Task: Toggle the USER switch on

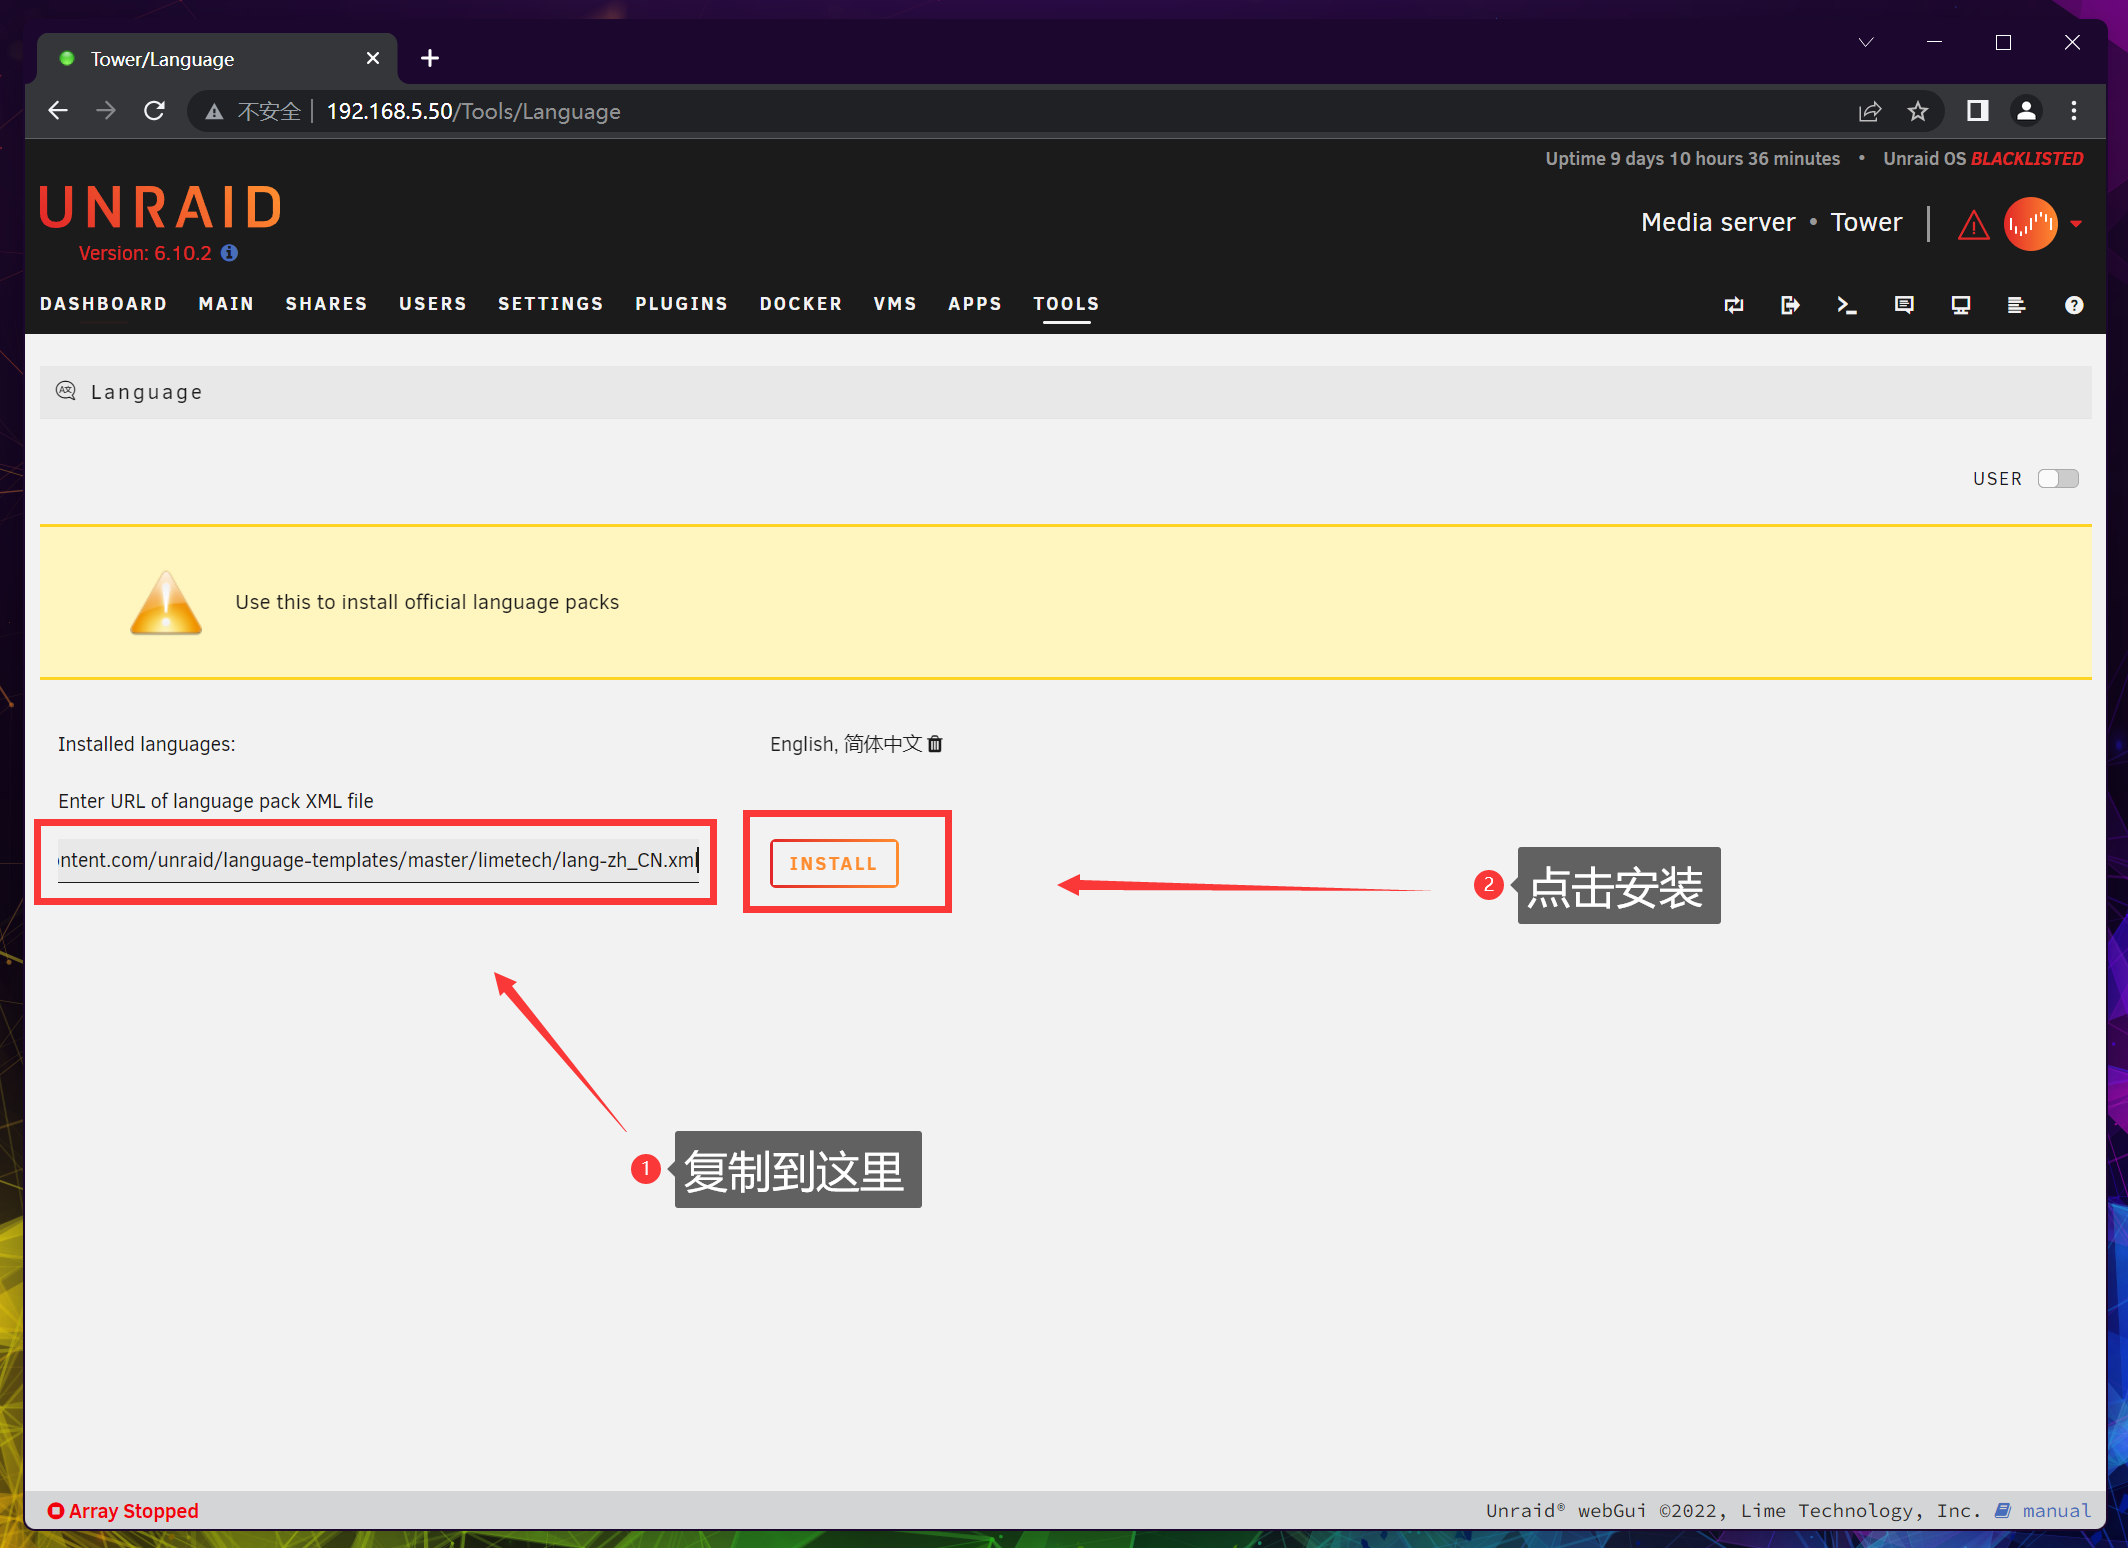Action: (x=2058, y=479)
